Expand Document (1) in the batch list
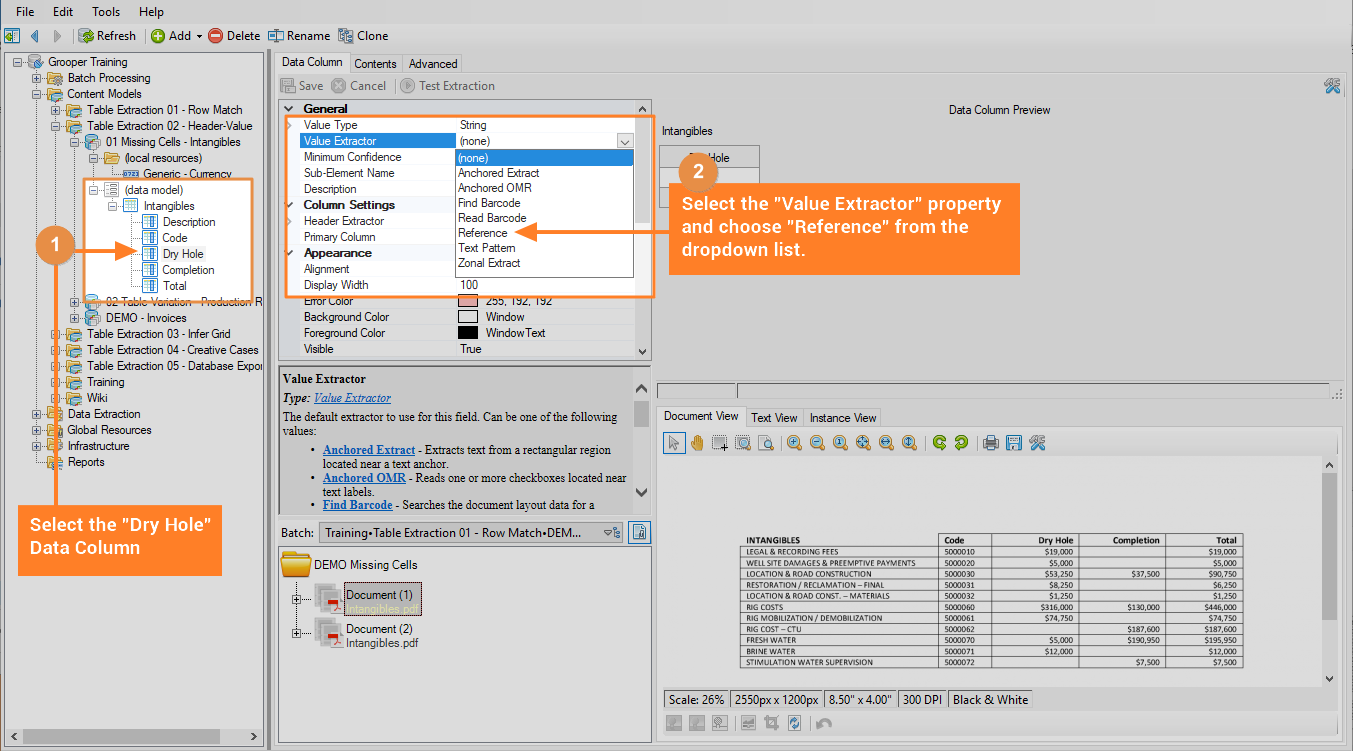 [x=296, y=599]
